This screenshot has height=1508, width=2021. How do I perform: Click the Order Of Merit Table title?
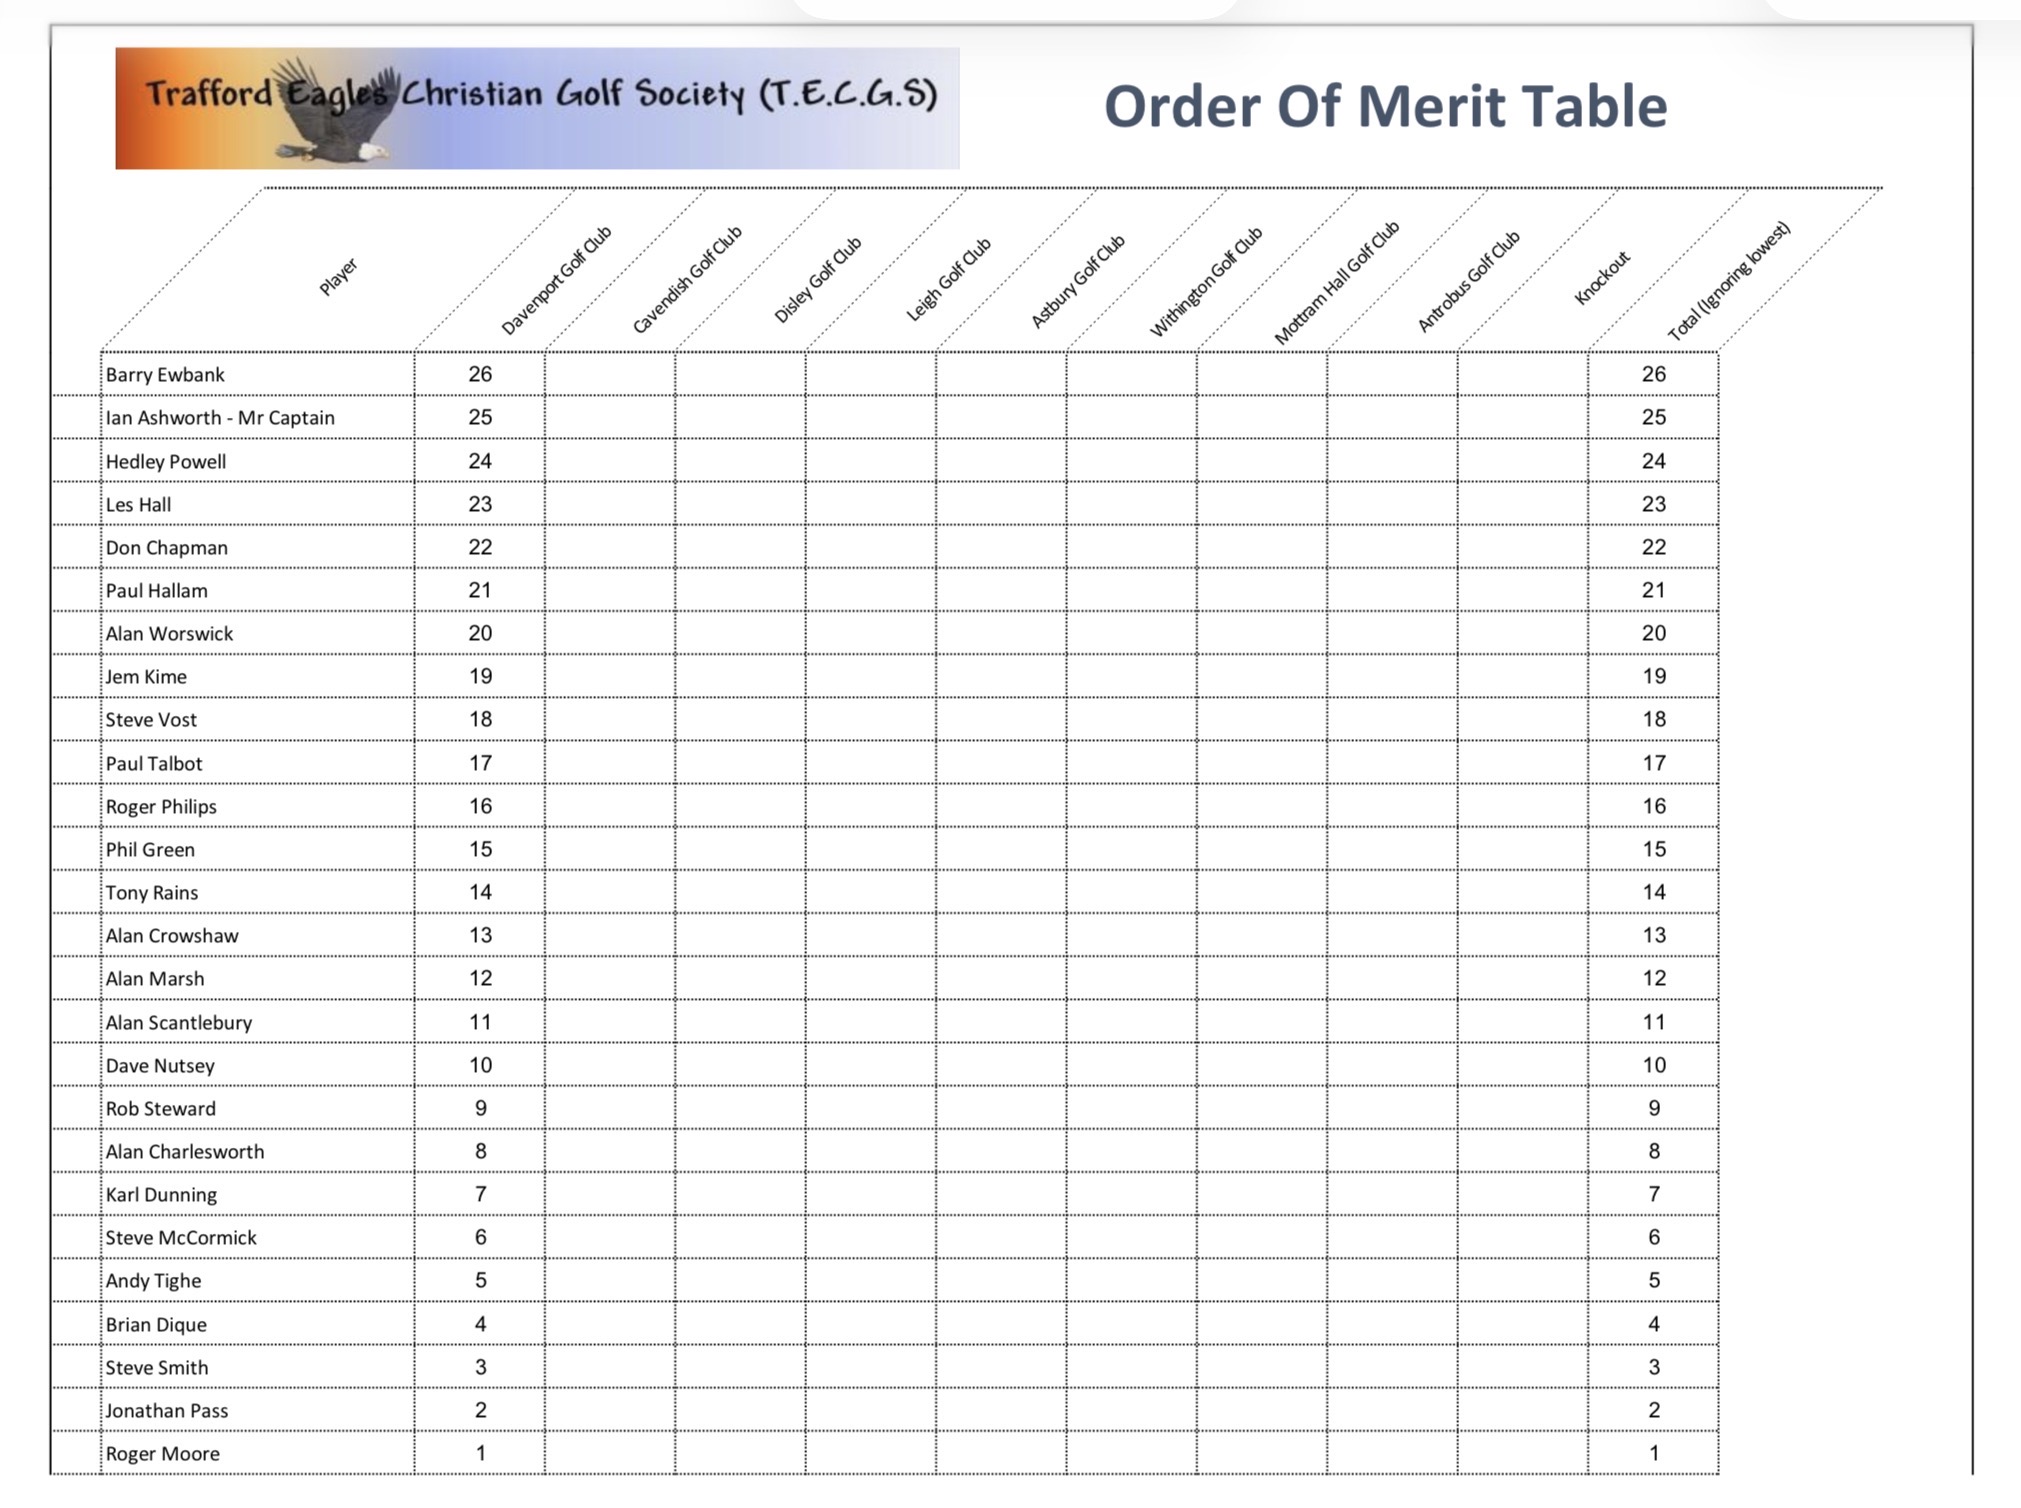1385,107
